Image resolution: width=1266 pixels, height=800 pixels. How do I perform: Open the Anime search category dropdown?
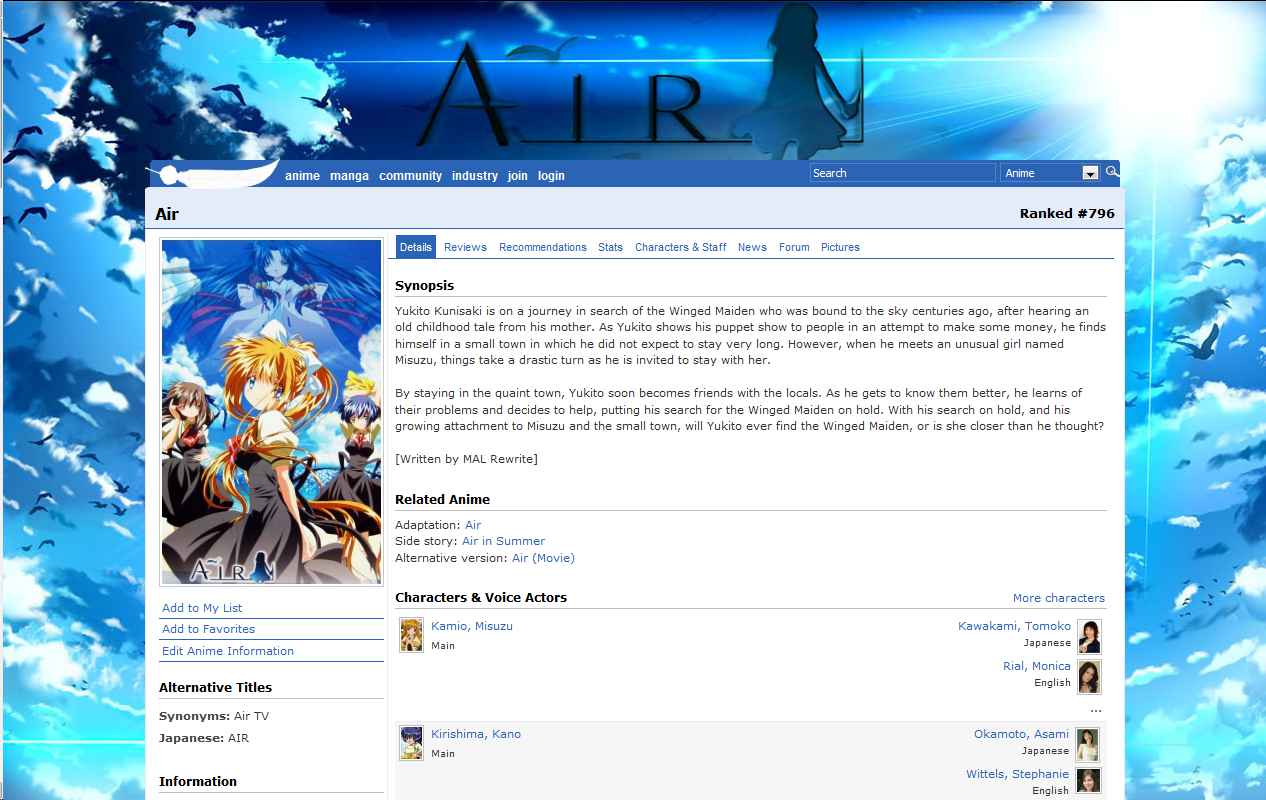(1050, 173)
